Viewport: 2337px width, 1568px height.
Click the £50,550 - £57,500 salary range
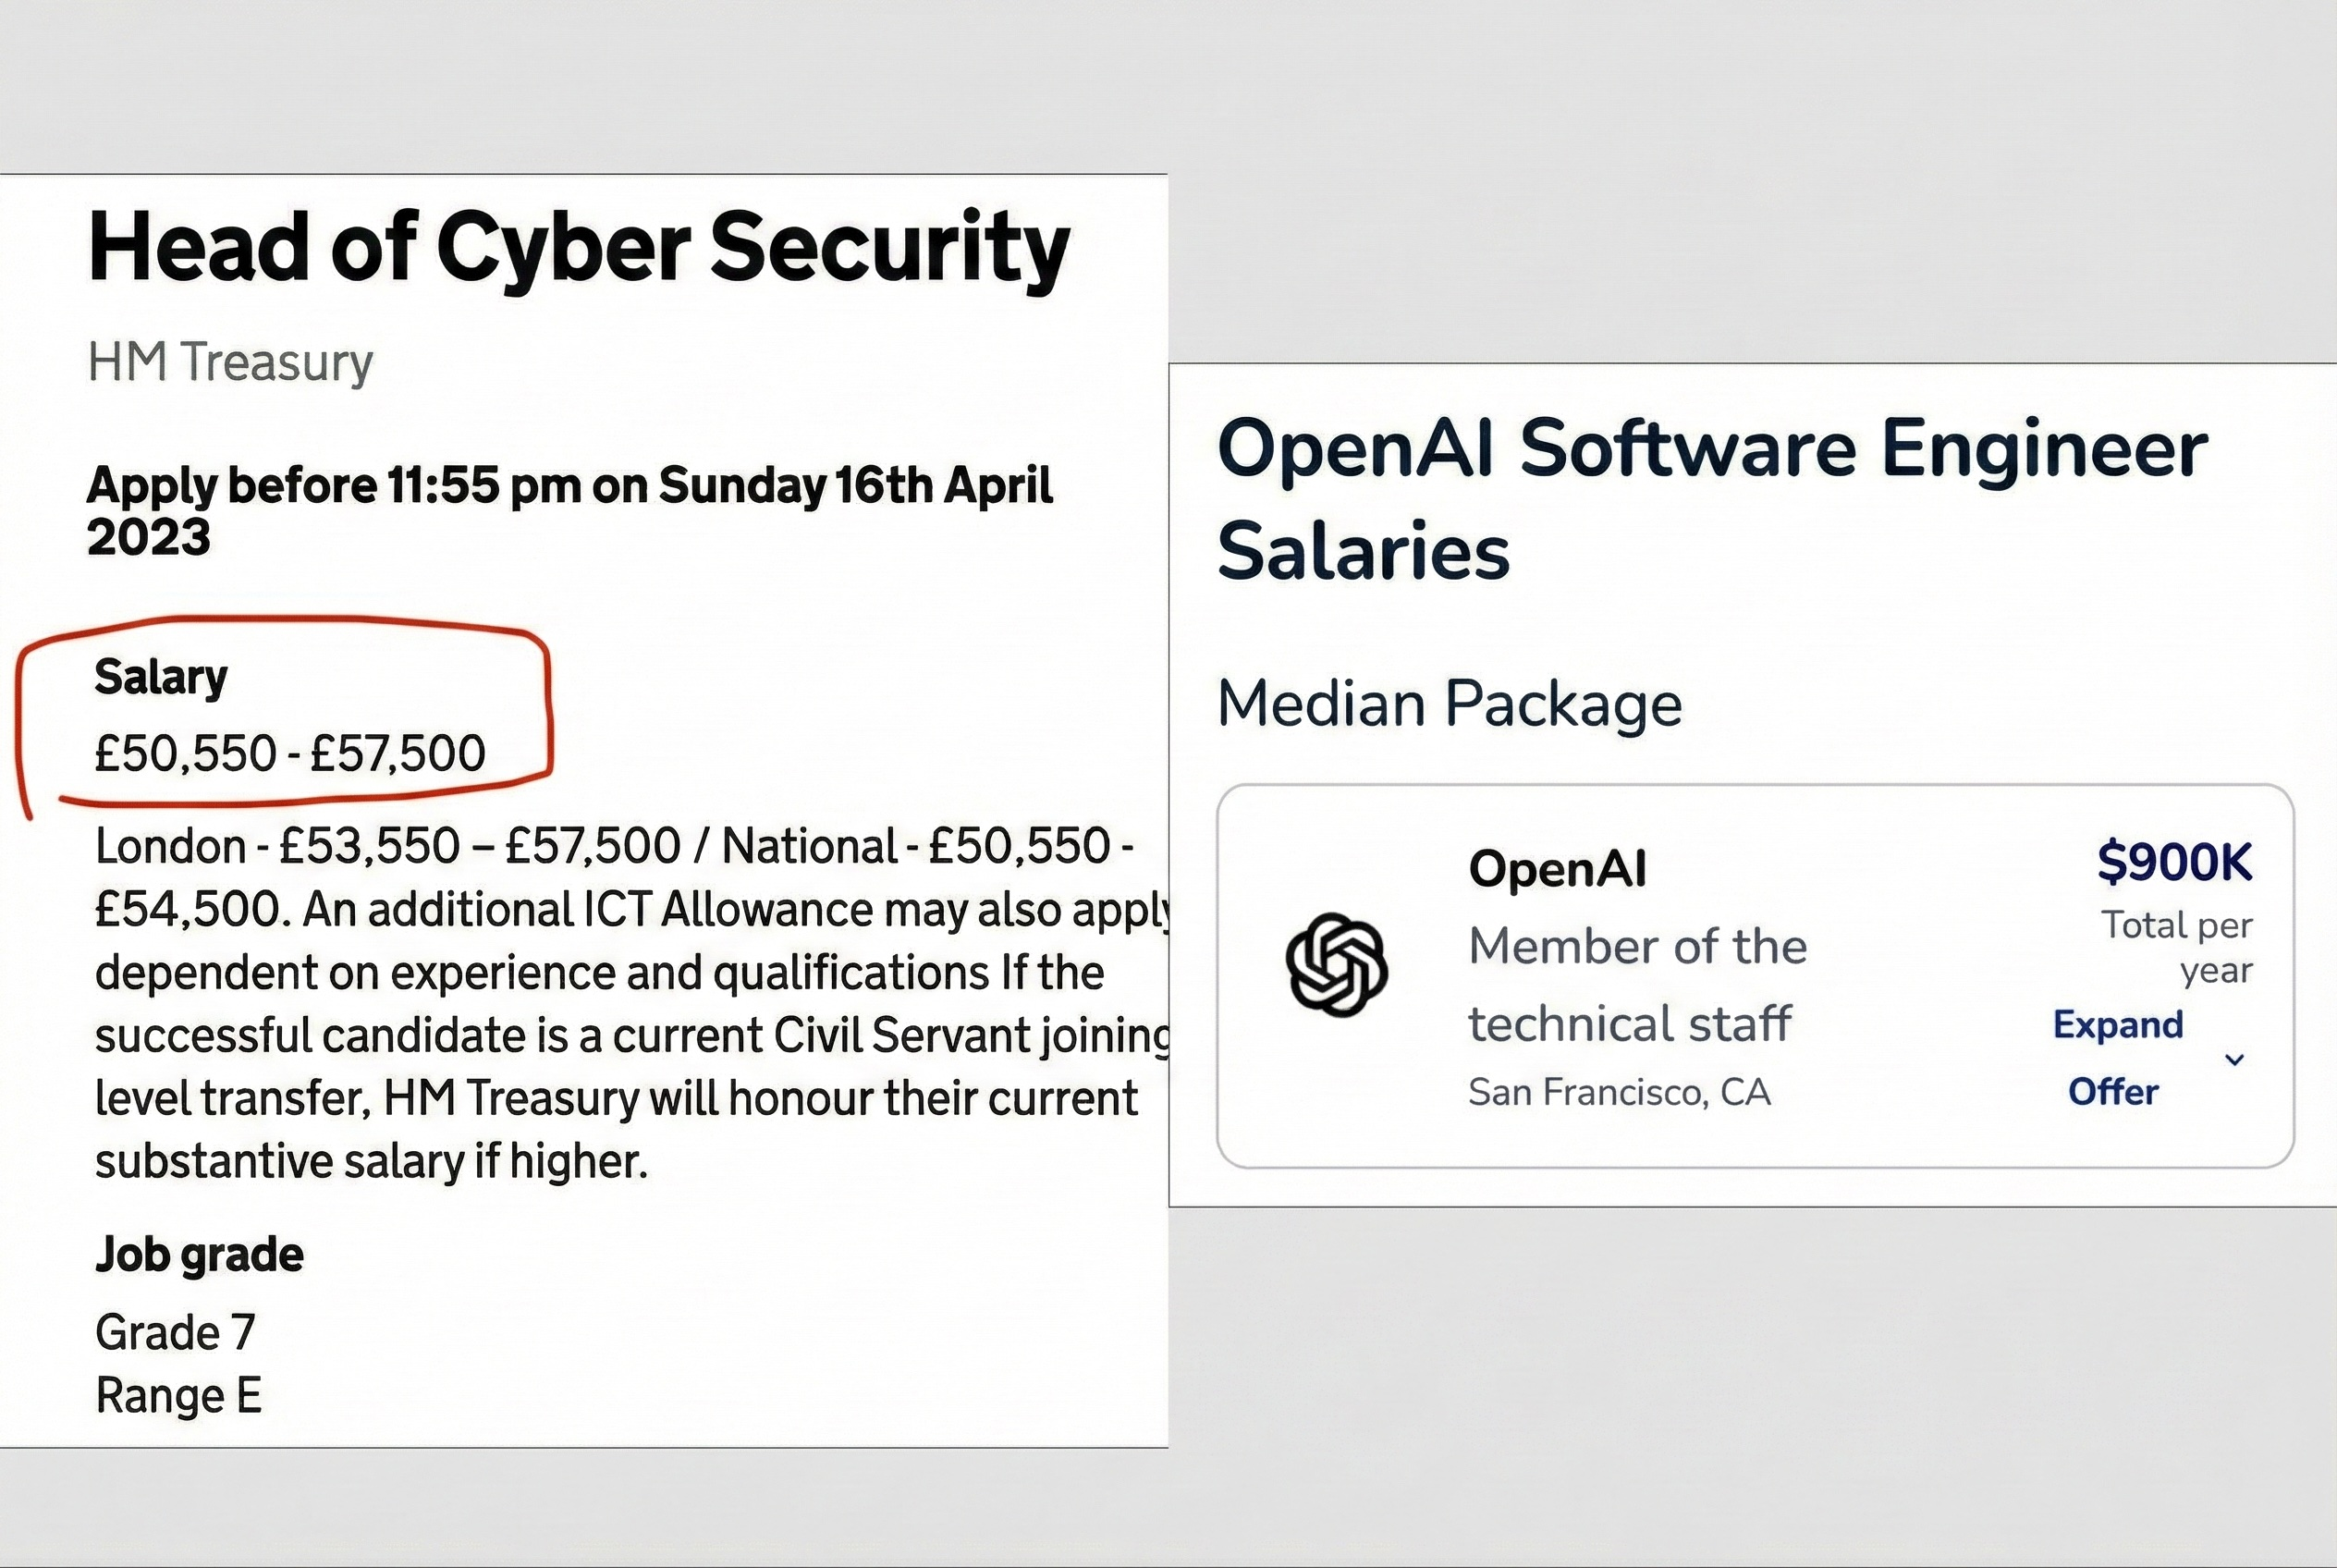pyautogui.click(x=290, y=753)
